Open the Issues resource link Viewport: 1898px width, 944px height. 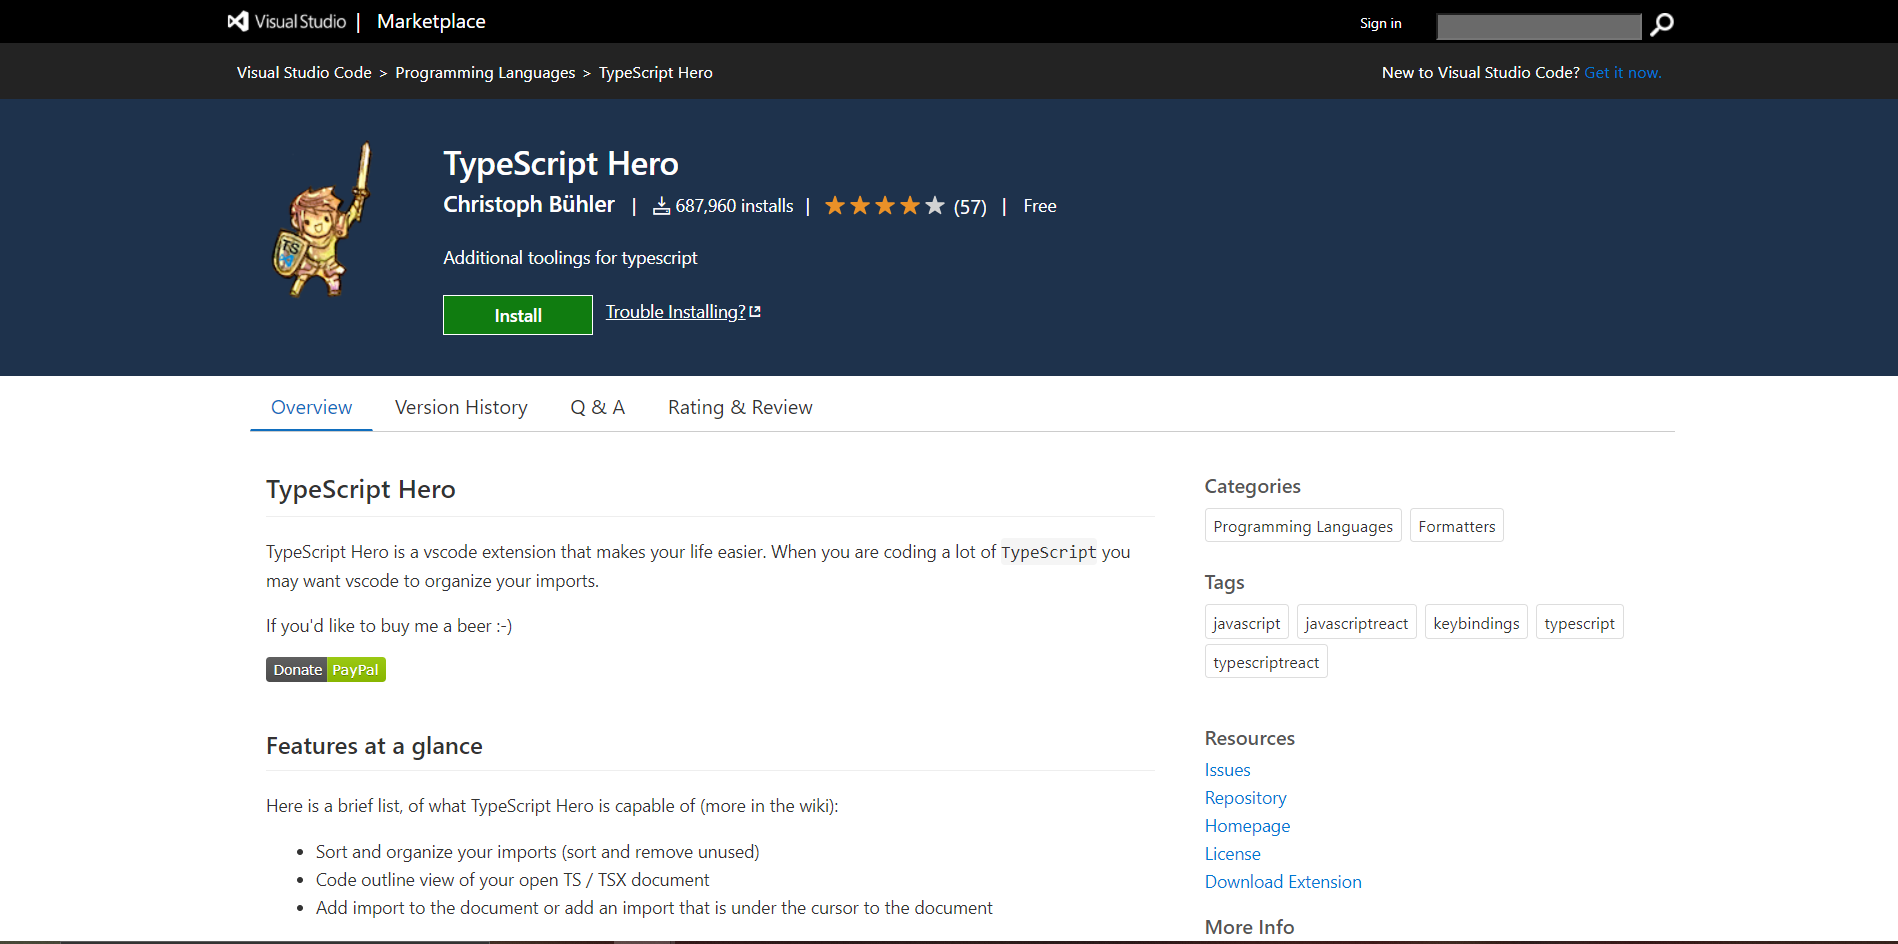click(x=1227, y=770)
